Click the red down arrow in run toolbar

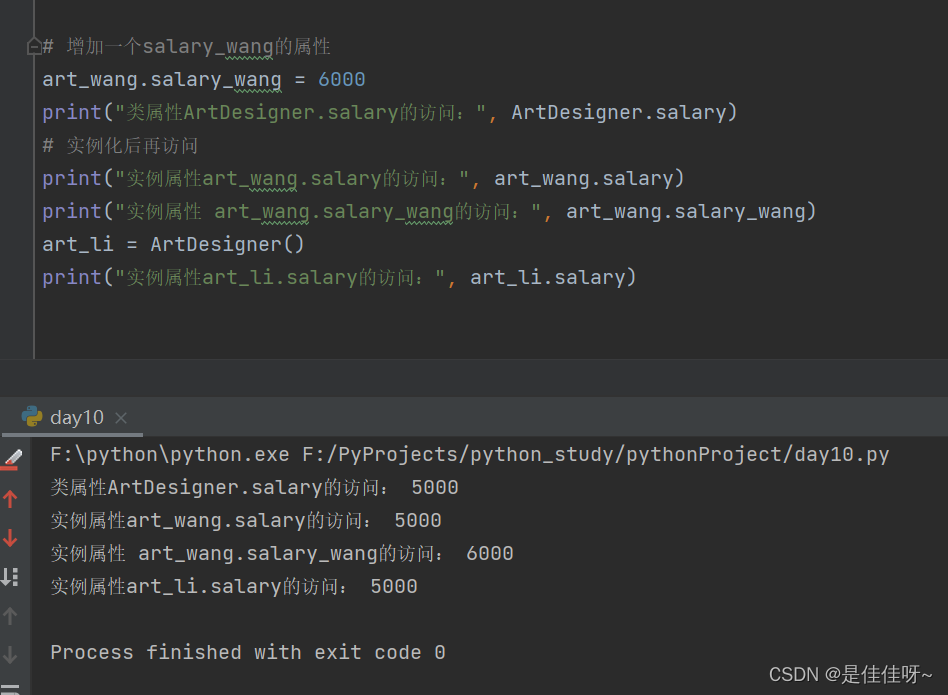click(10, 538)
